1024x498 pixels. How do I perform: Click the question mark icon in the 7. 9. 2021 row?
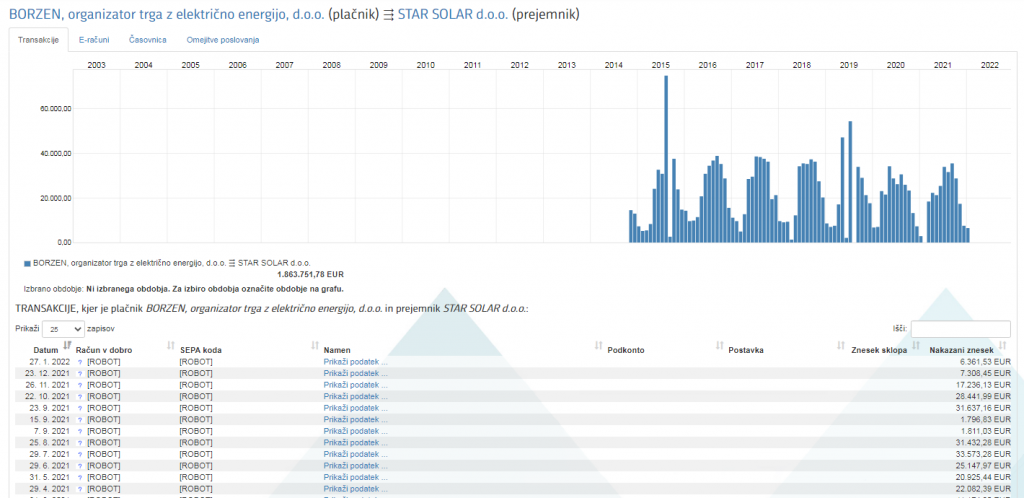[x=80, y=431]
